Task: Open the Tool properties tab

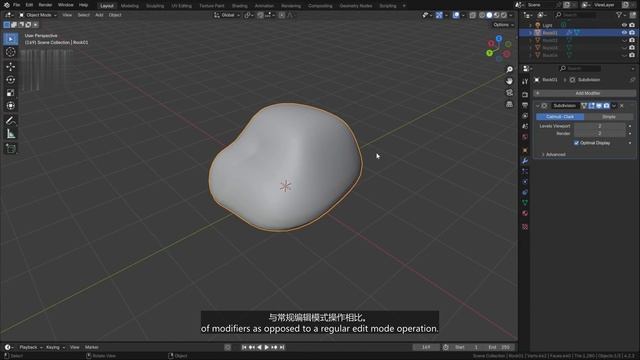Action: pyautogui.click(x=525, y=82)
